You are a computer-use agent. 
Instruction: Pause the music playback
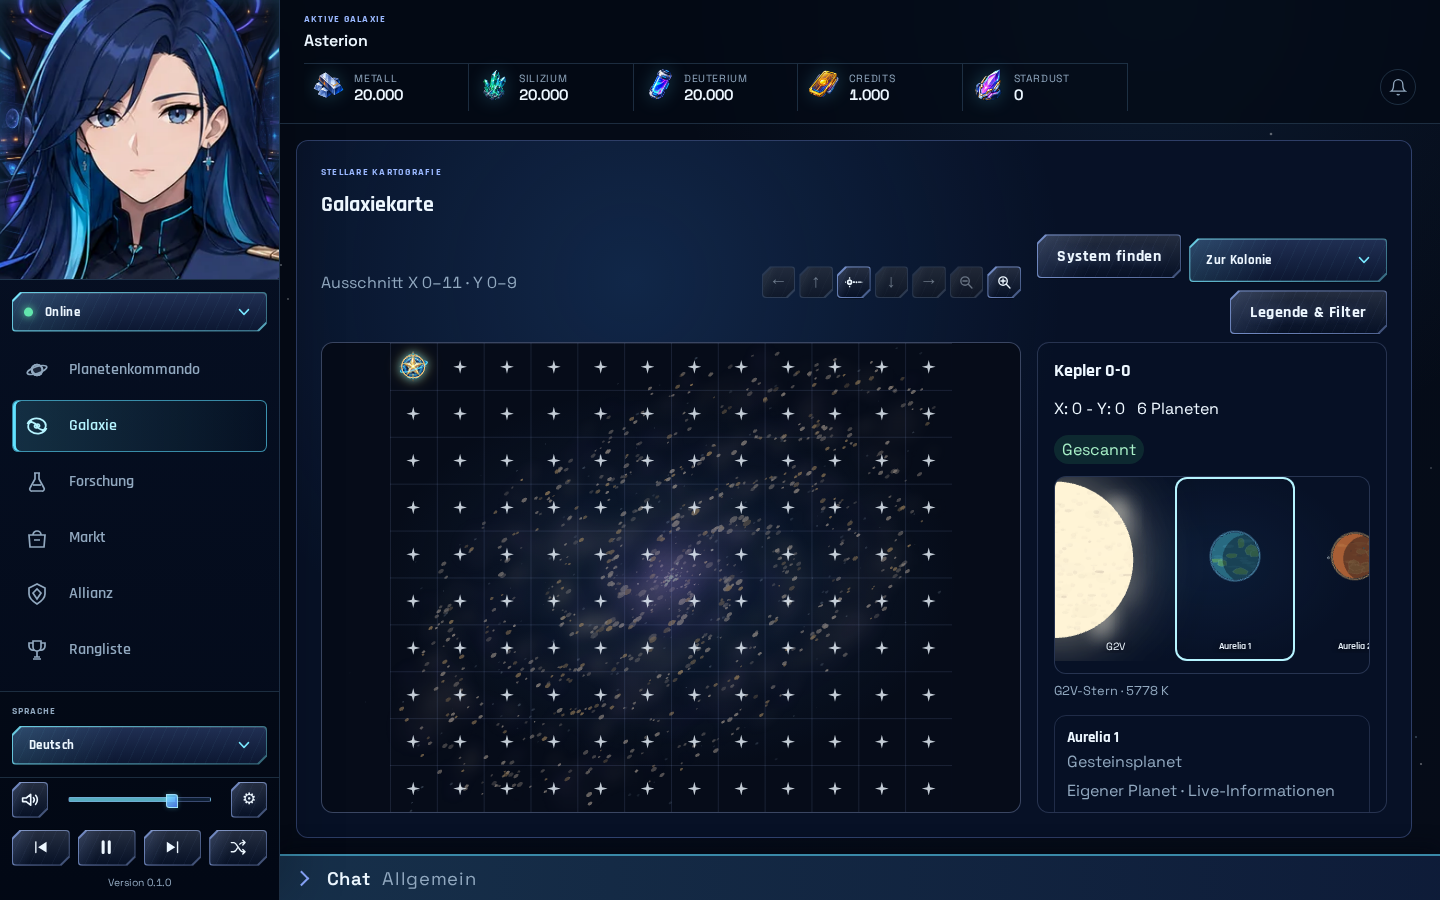106,847
